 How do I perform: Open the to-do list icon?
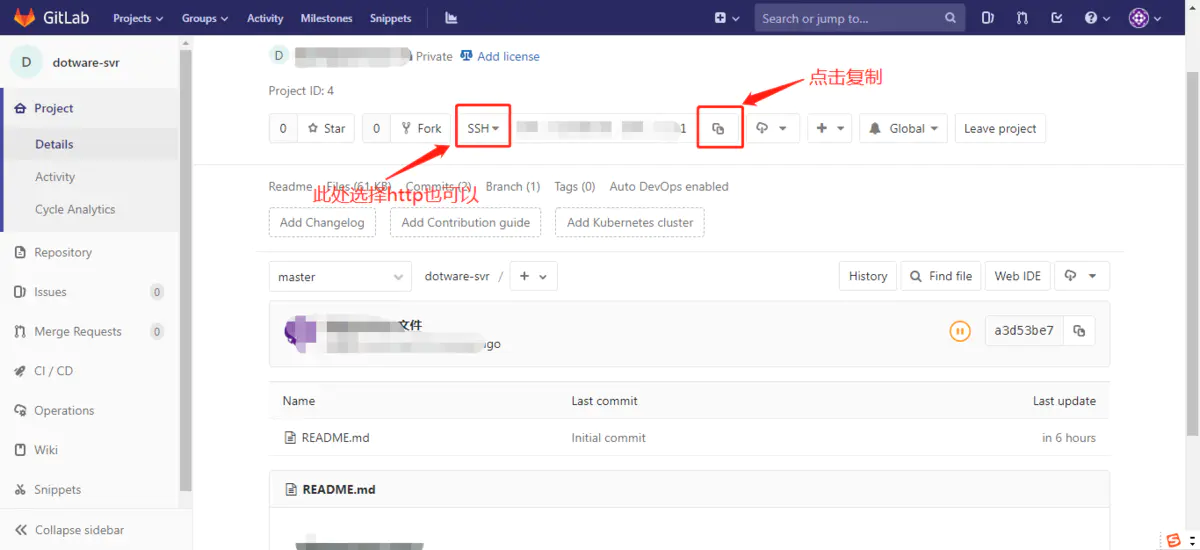pyautogui.click(x=1057, y=18)
